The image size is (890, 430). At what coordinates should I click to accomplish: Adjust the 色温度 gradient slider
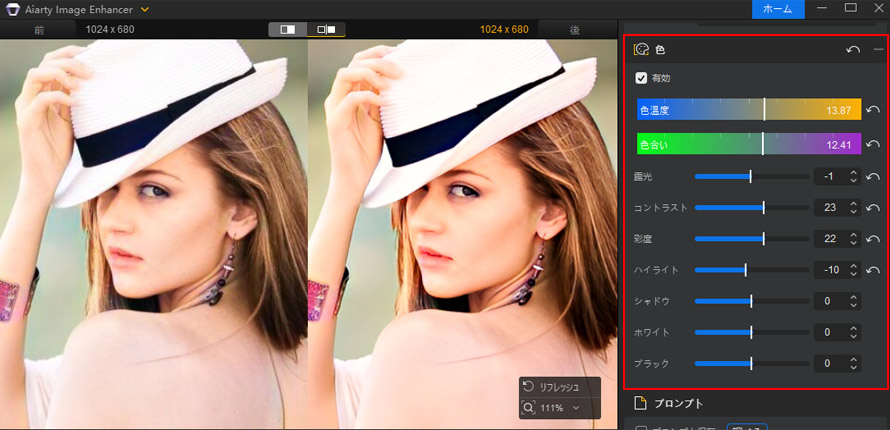(749, 109)
